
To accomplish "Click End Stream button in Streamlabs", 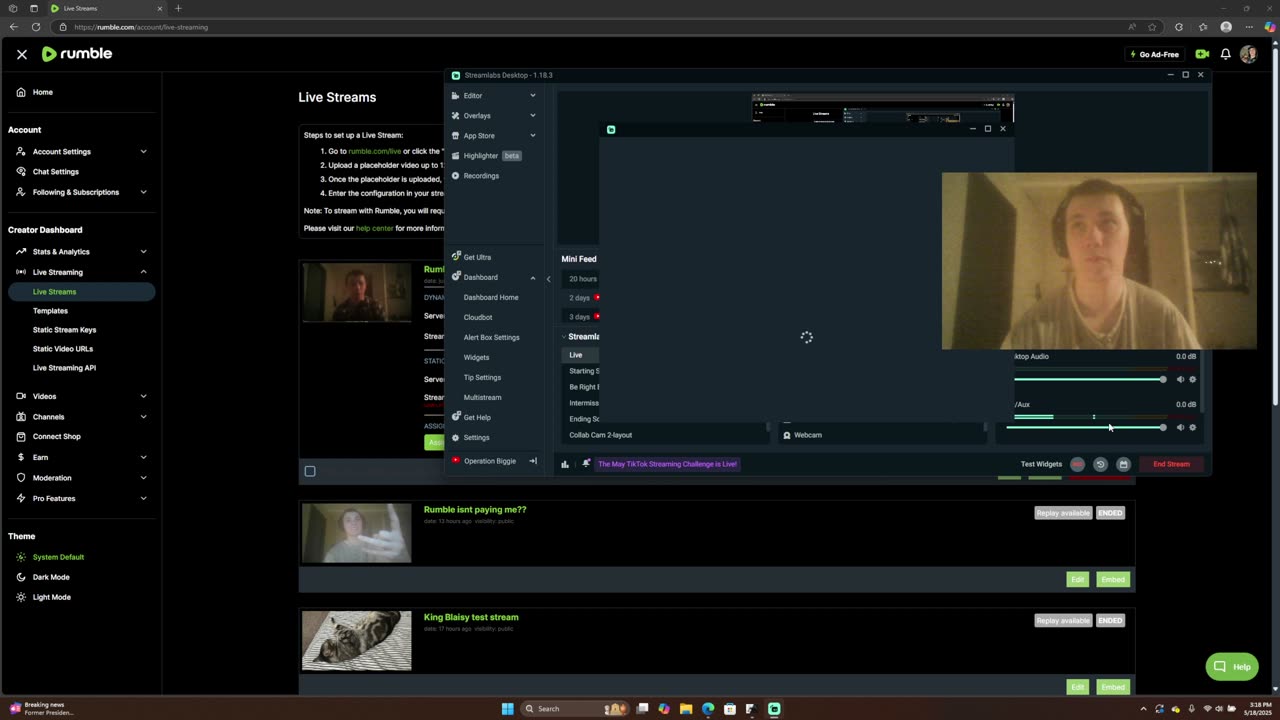I will pos(1171,464).
